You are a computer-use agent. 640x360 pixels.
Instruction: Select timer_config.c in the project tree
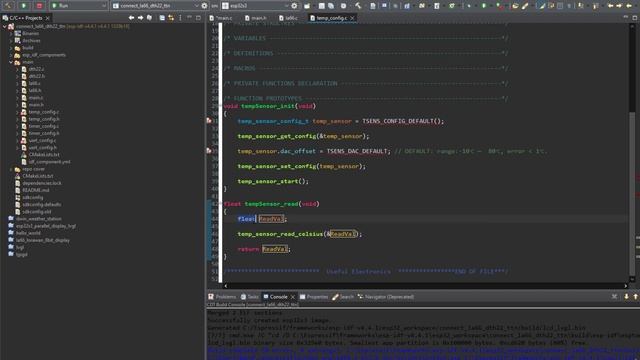(44, 126)
